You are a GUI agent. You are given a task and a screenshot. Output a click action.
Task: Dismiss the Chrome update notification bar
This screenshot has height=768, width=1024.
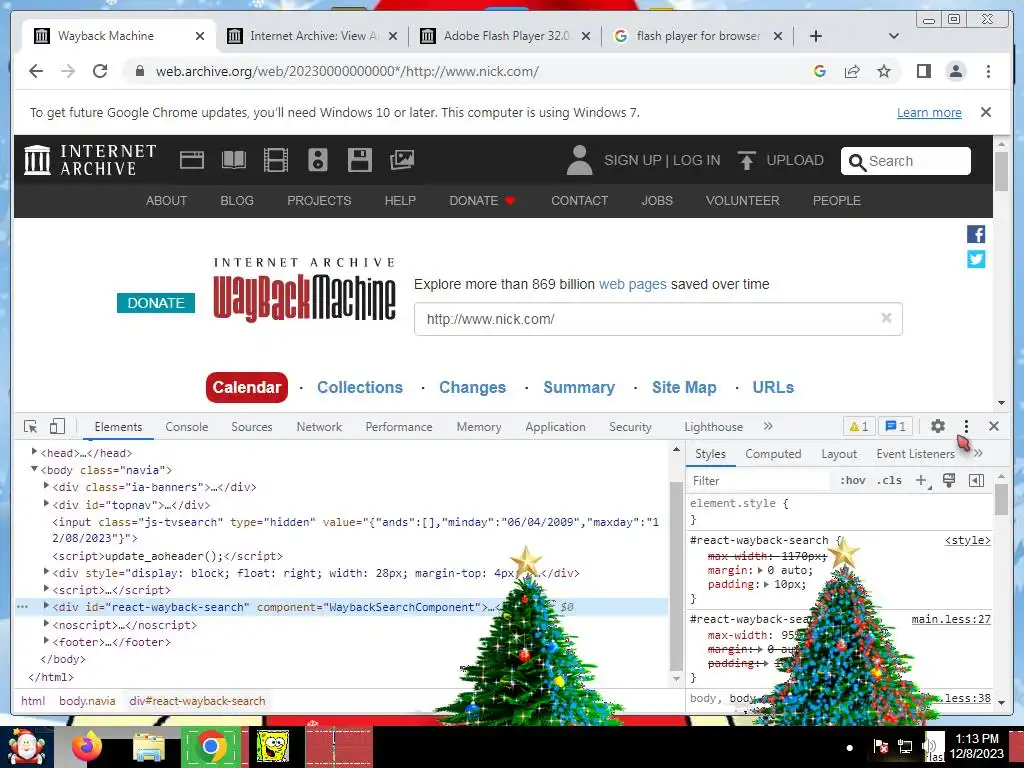tap(986, 112)
